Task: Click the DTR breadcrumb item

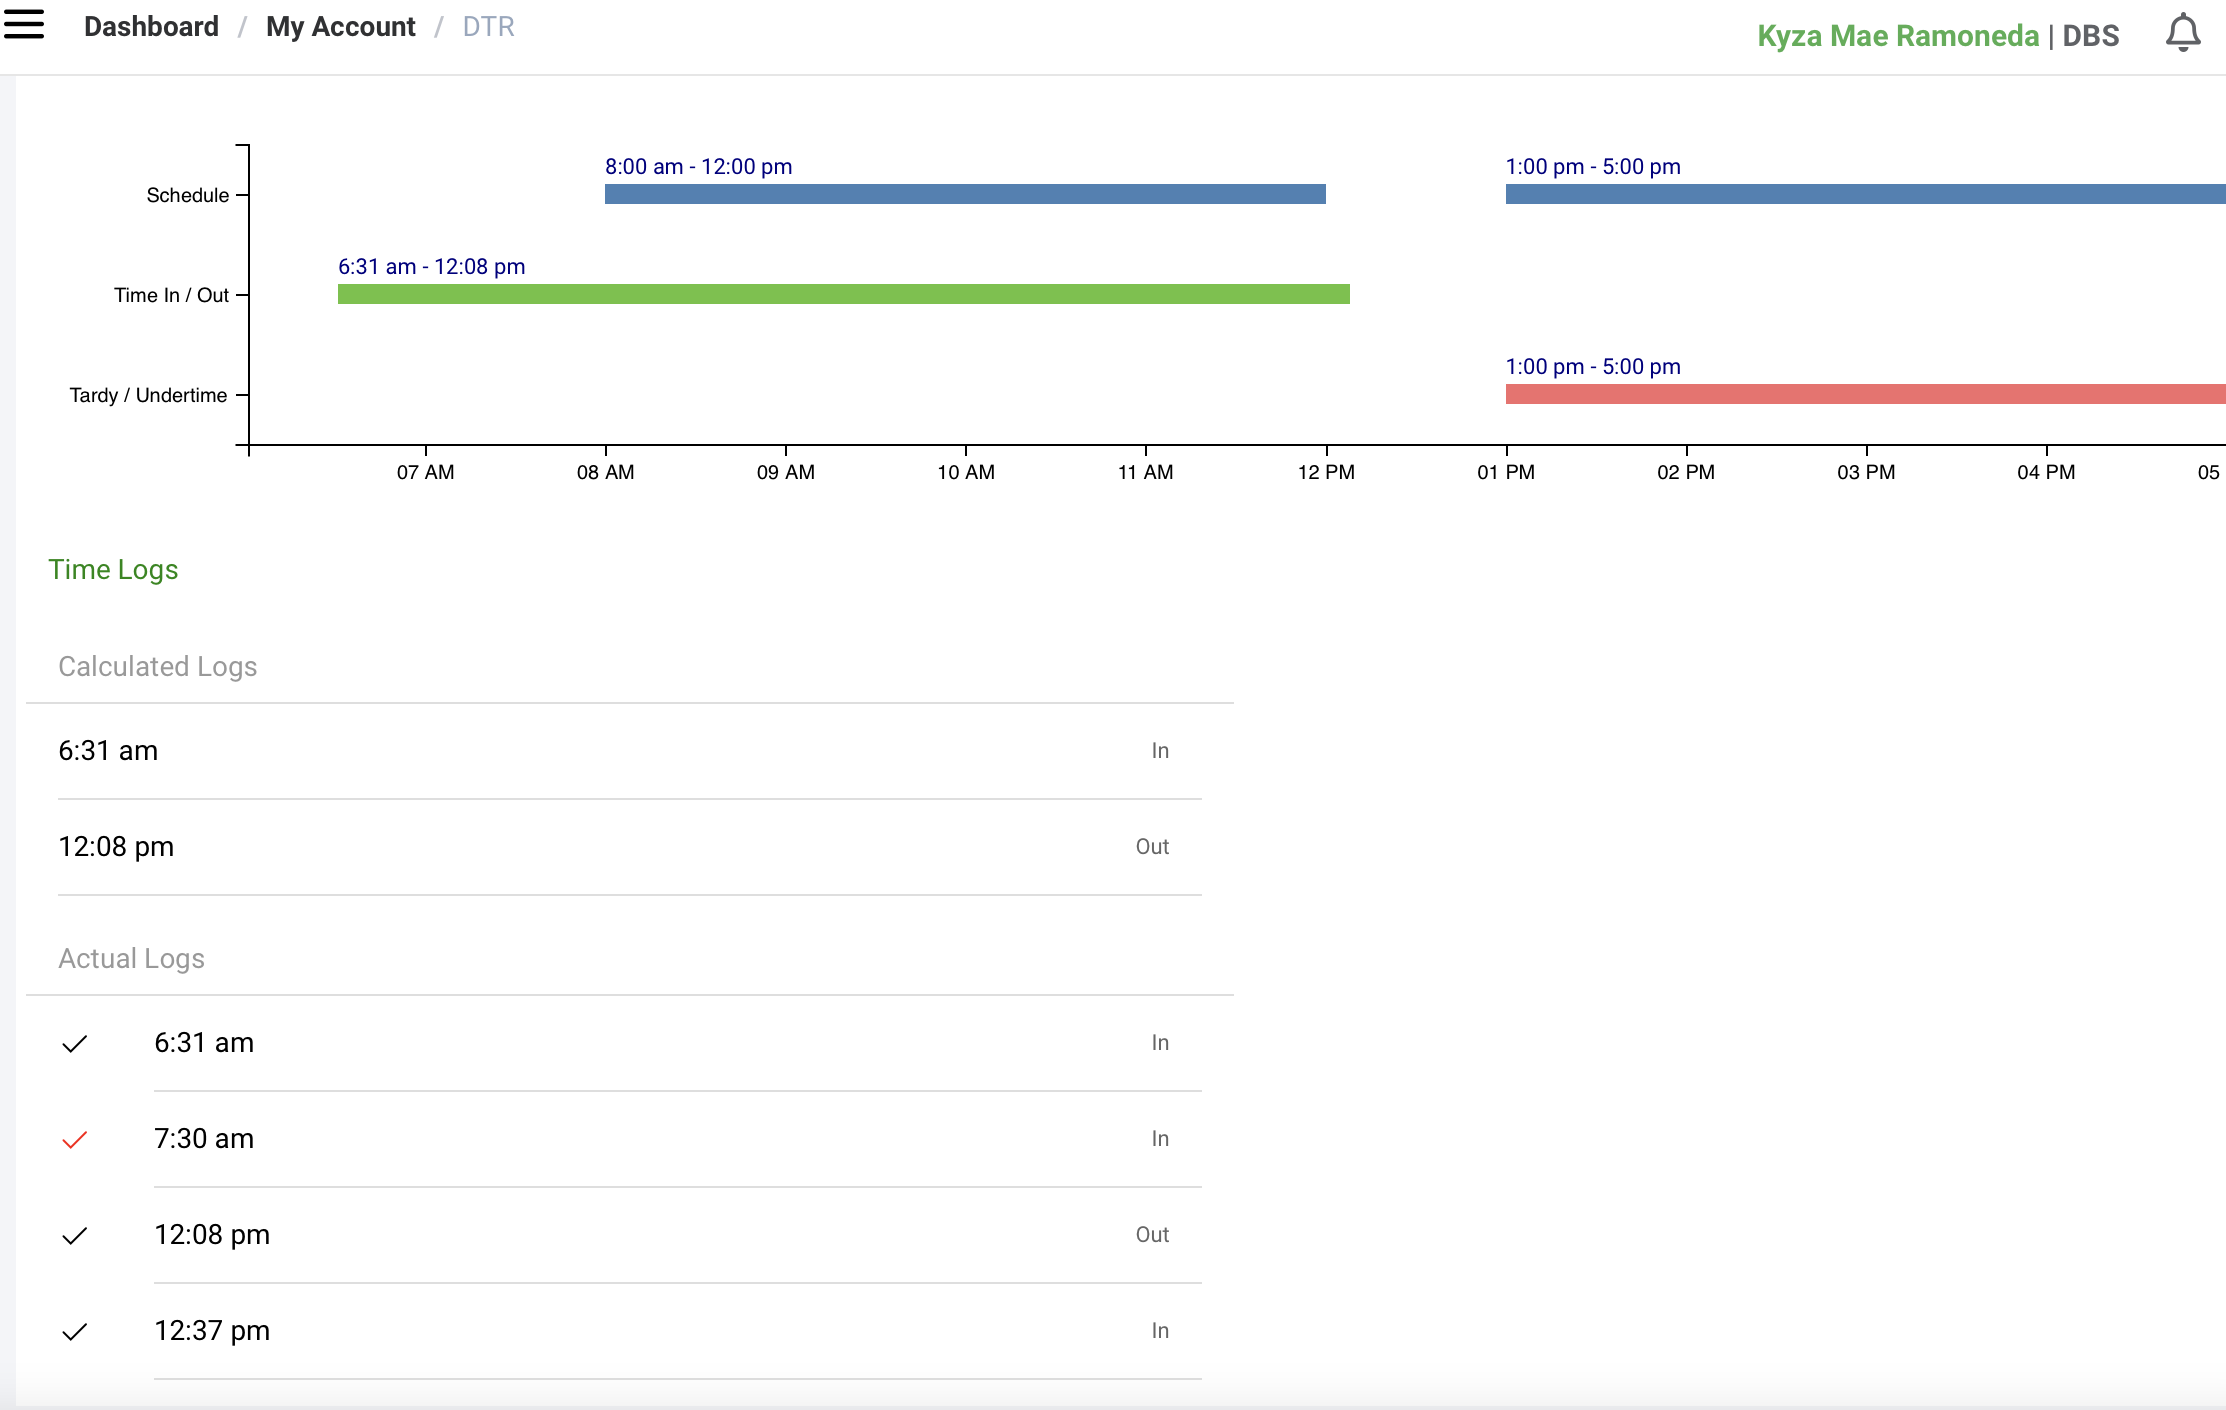Action: (488, 27)
